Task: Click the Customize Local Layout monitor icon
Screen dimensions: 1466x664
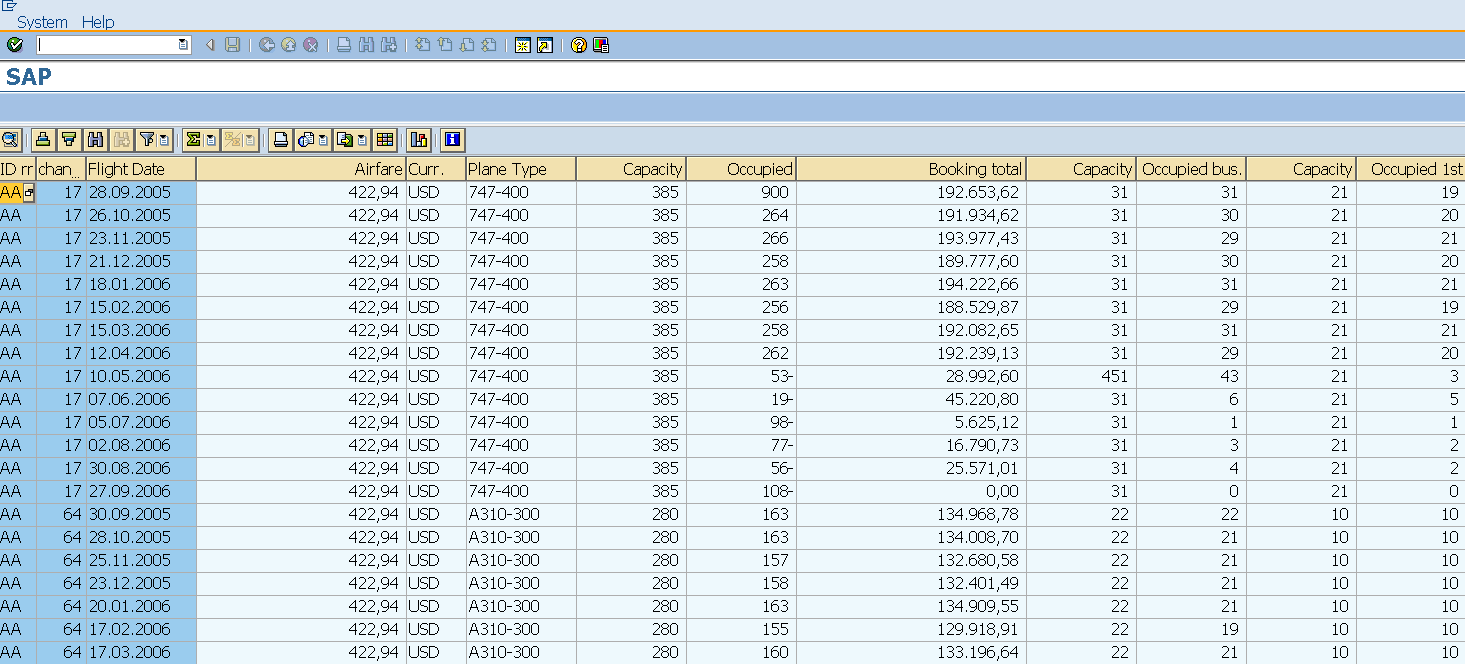Action: click(601, 45)
